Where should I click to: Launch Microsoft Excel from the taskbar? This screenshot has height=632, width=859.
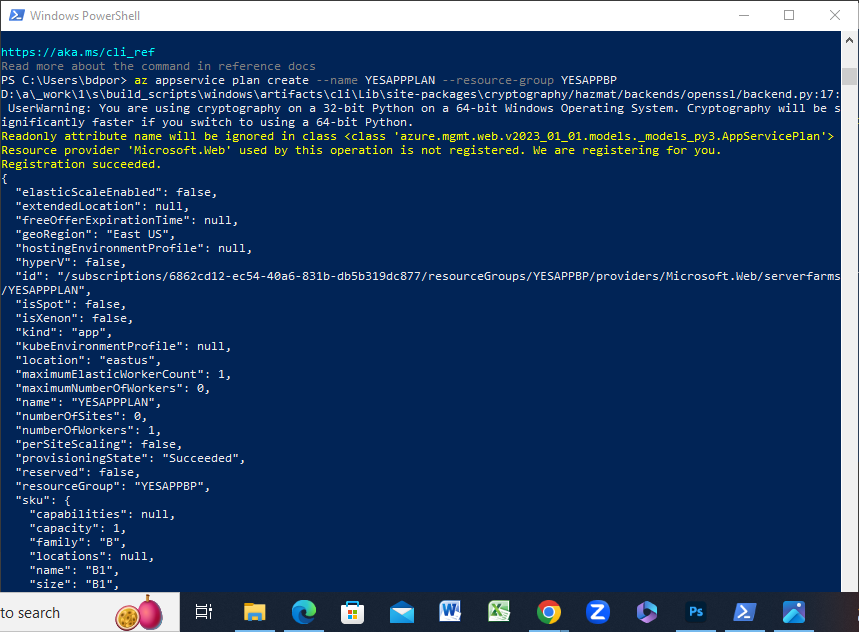click(499, 612)
